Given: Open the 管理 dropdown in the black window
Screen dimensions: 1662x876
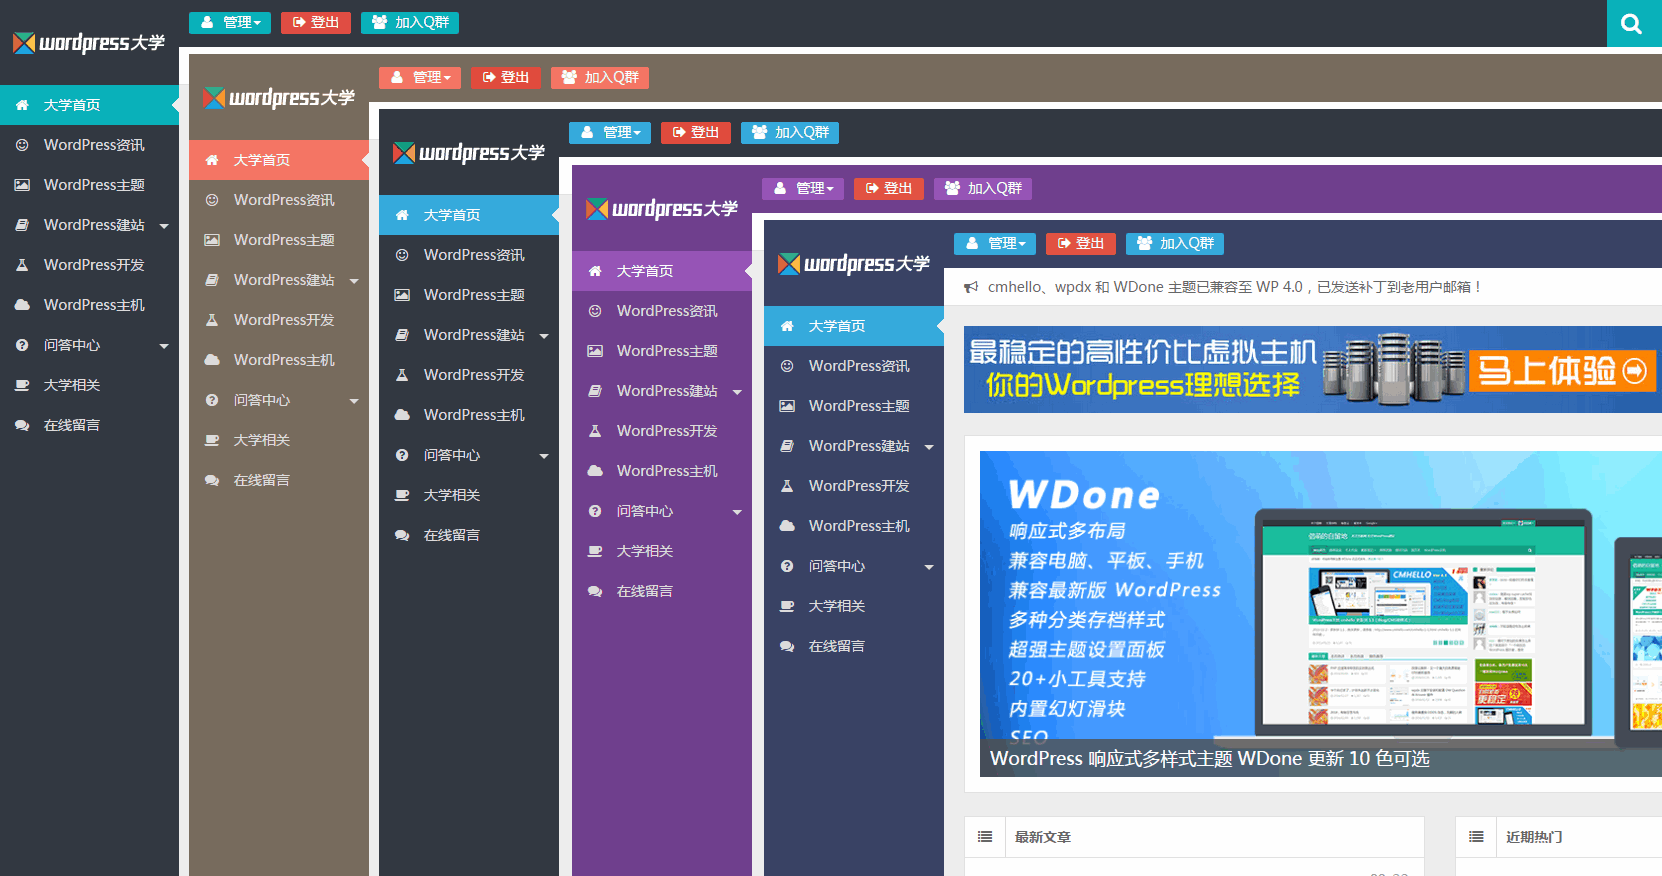Looking at the screenshot, I should (610, 132).
